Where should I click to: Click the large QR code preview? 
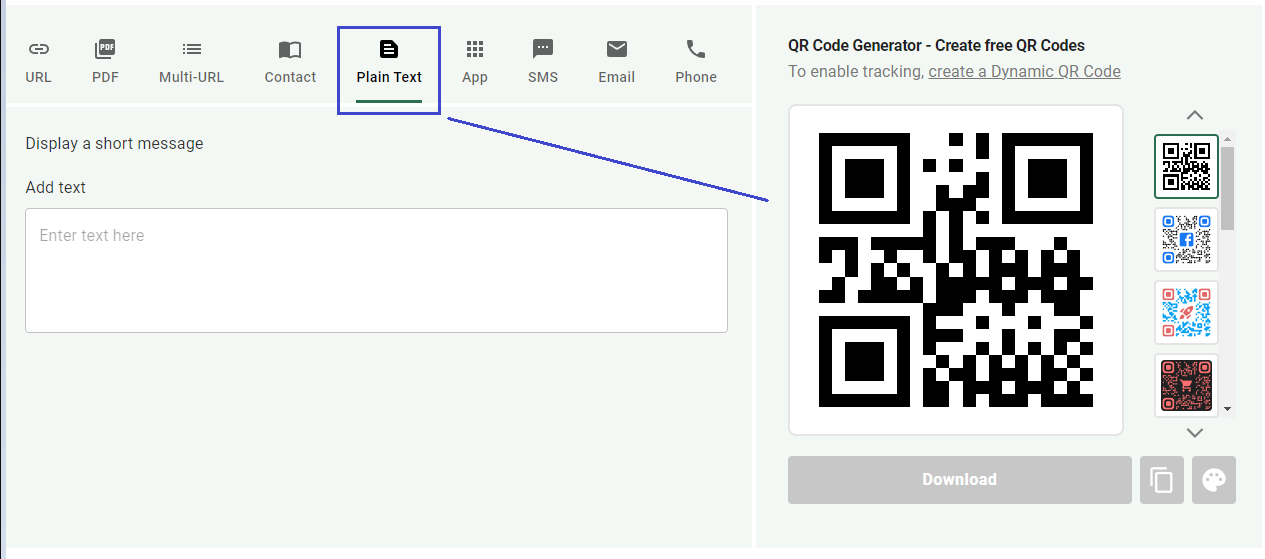point(956,270)
